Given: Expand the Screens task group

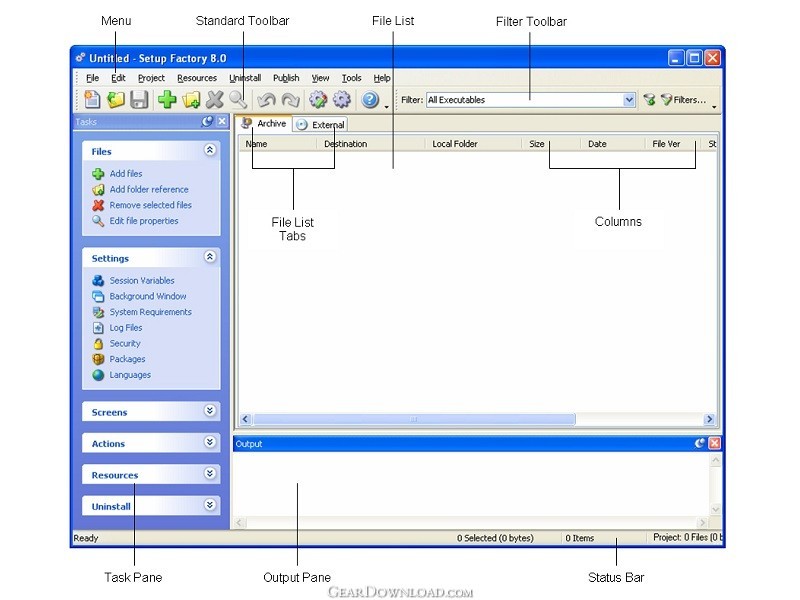Looking at the screenshot, I should (210, 411).
